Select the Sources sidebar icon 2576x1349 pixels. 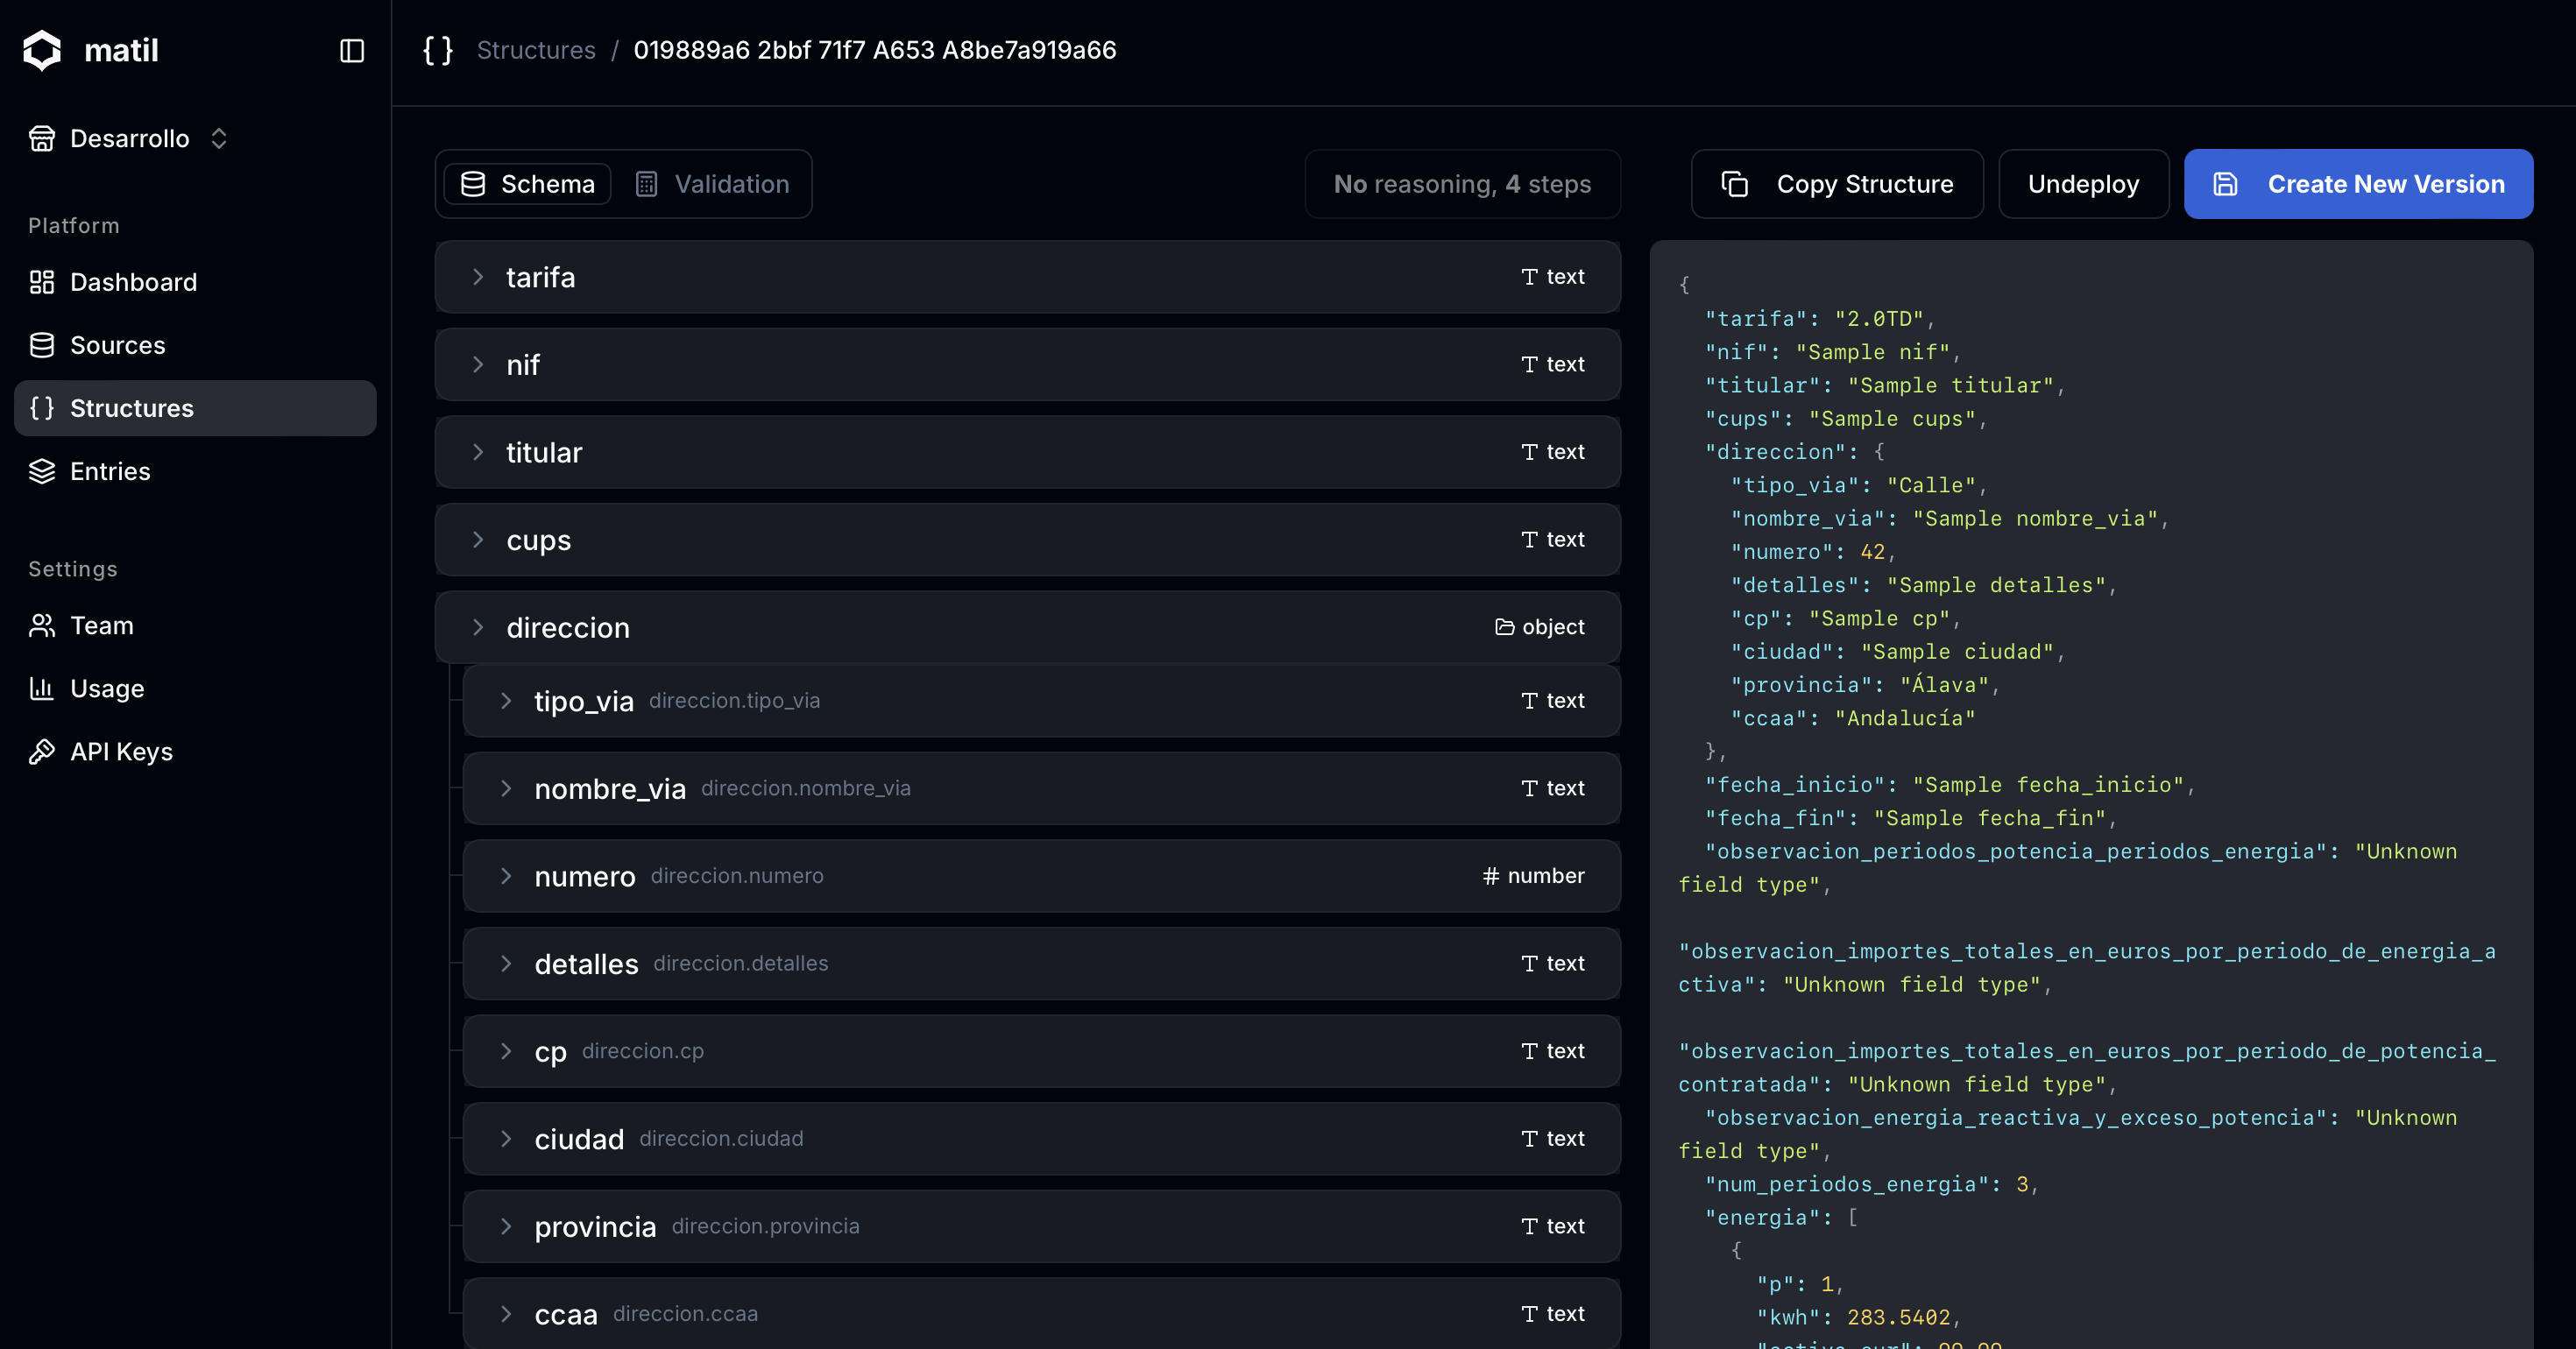point(42,345)
